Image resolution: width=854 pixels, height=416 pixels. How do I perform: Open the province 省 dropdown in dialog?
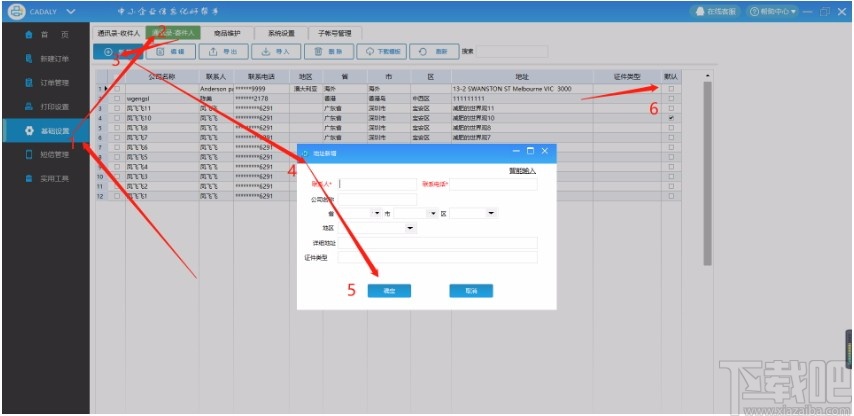[x=376, y=213]
